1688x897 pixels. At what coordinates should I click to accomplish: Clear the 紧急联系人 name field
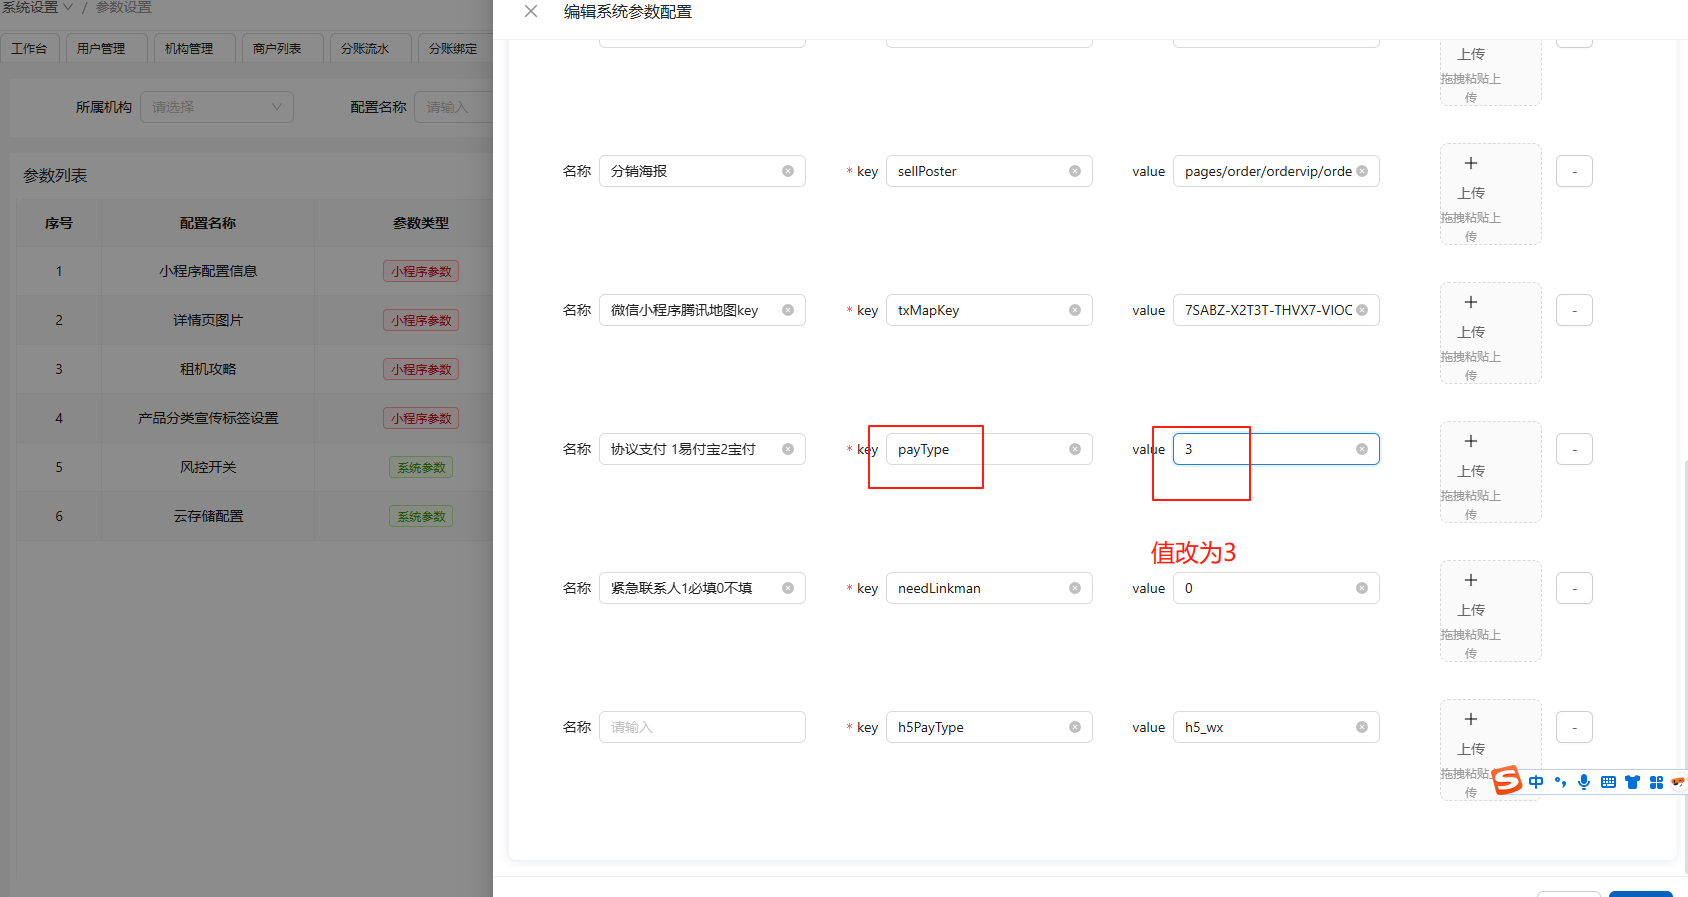(x=788, y=588)
